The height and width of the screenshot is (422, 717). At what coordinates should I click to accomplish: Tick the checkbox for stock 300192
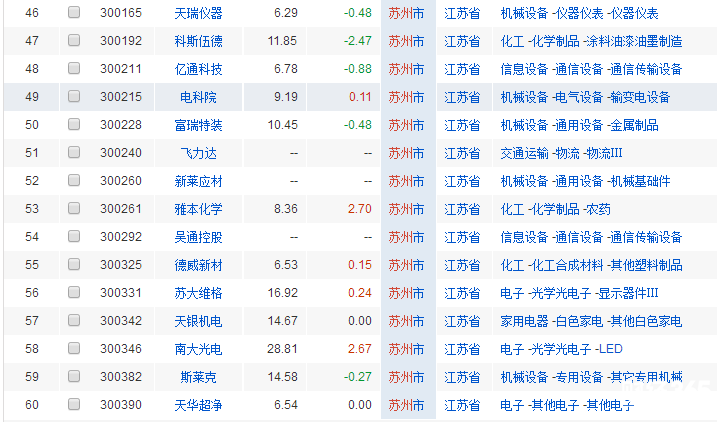coord(74,40)
